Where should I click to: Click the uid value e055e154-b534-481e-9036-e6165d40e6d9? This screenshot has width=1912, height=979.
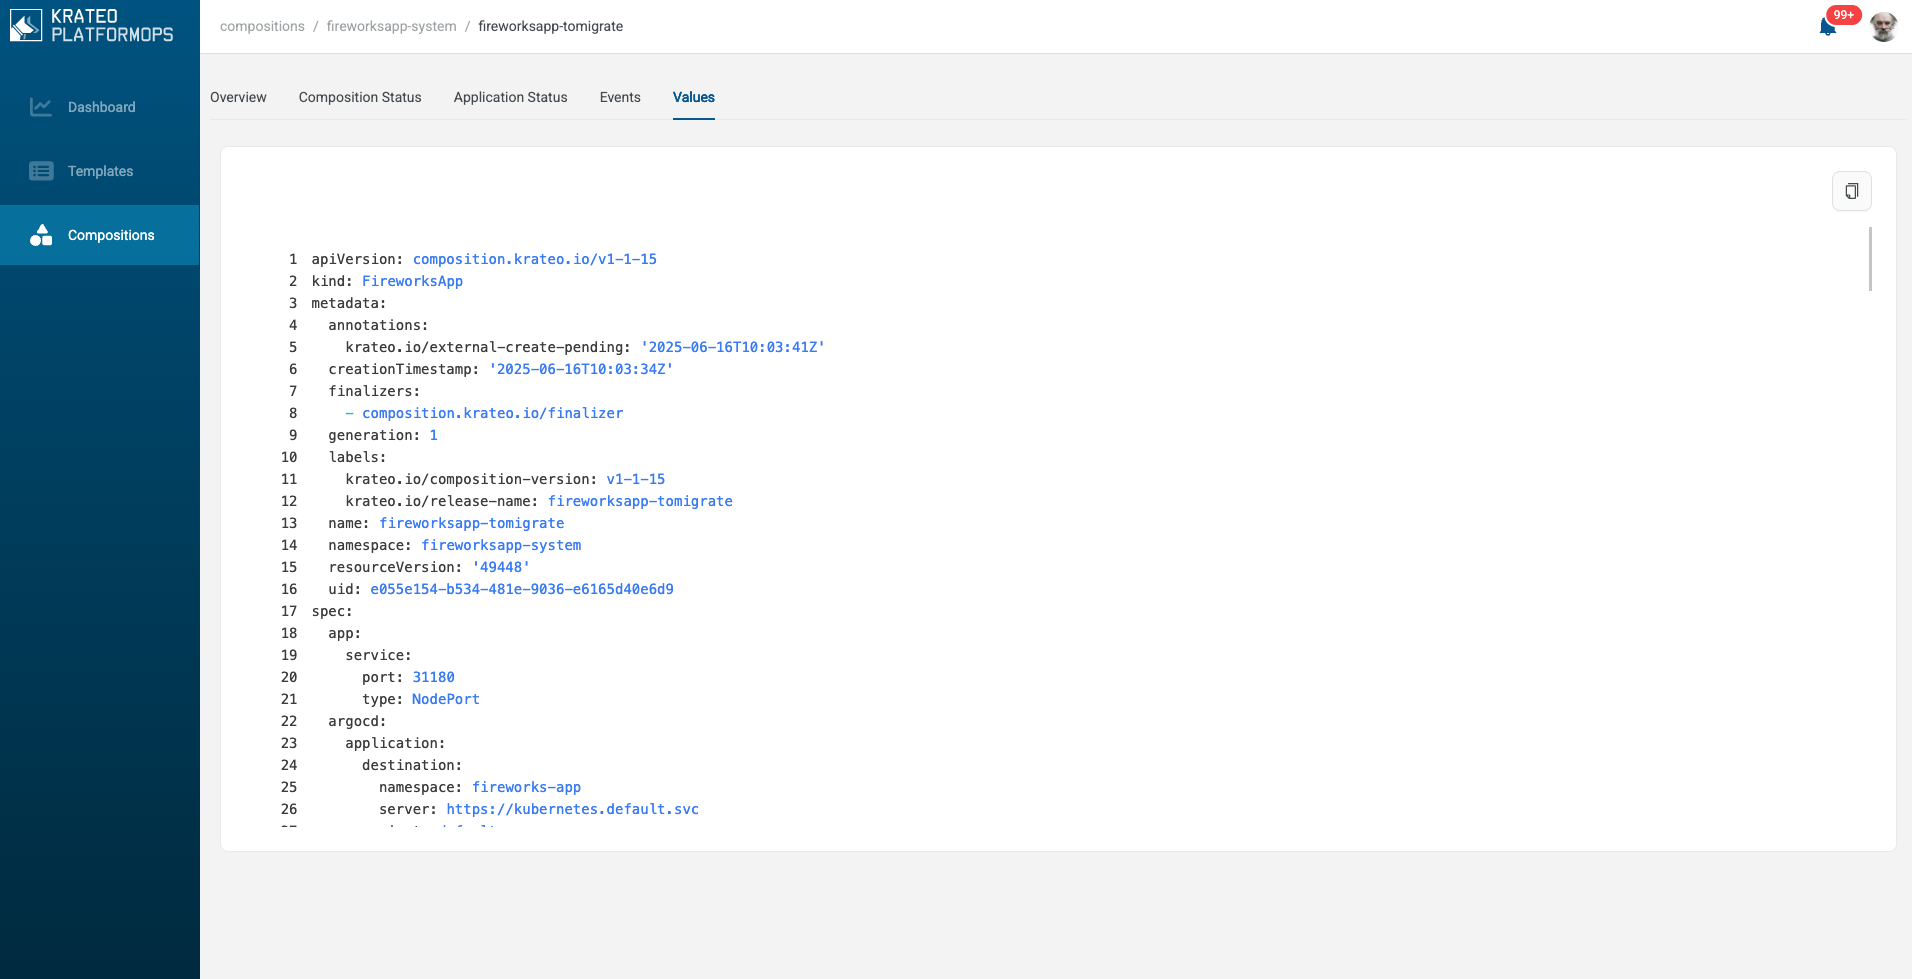(522, 589)
